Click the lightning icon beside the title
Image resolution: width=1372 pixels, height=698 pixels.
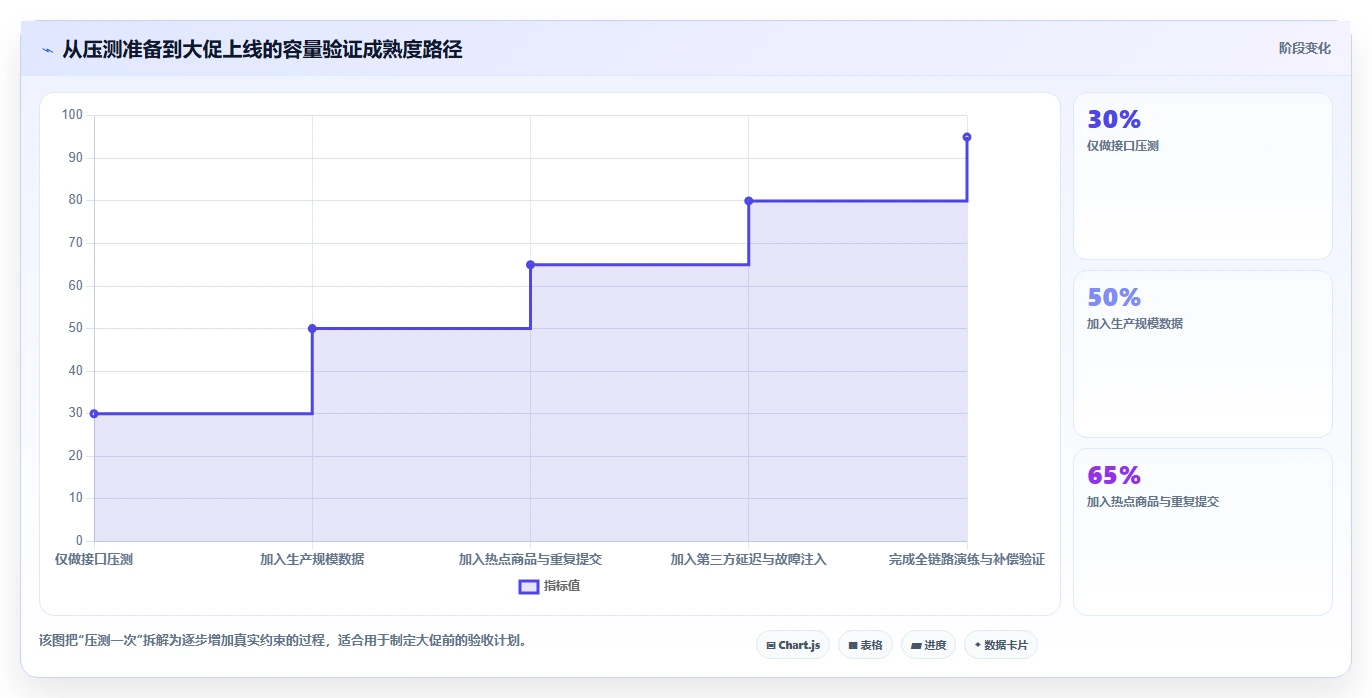pyautogui.click(x=47, y=50)
